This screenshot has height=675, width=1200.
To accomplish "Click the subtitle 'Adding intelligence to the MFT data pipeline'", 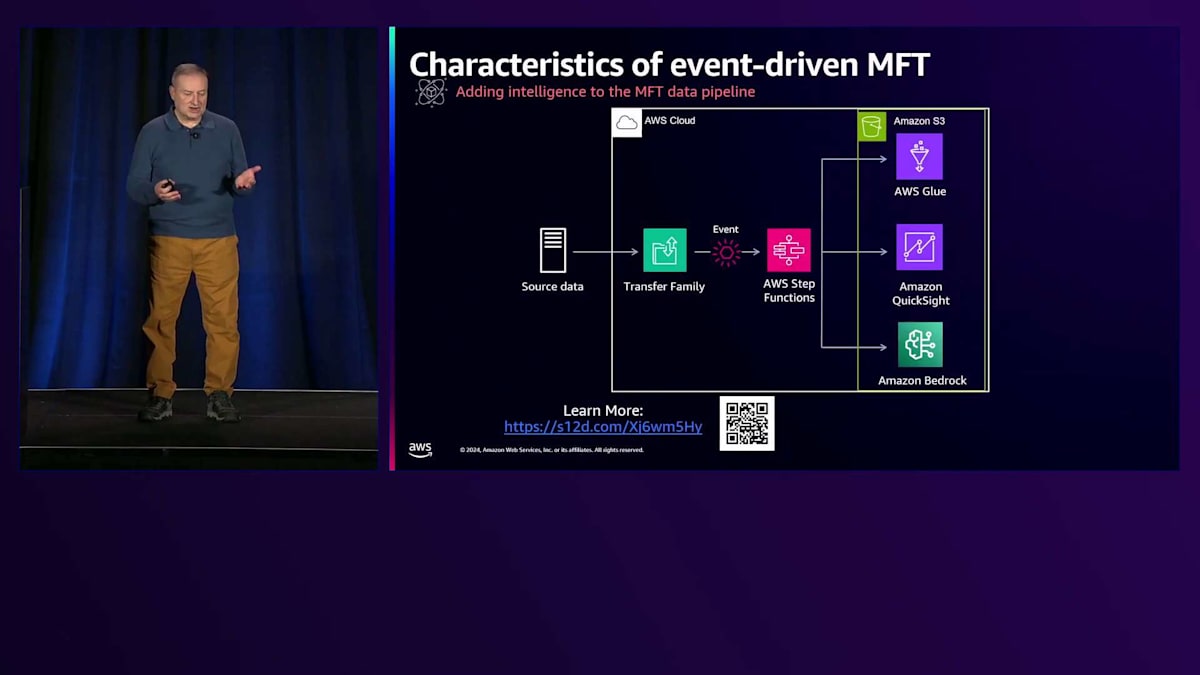I will point(605,92).
